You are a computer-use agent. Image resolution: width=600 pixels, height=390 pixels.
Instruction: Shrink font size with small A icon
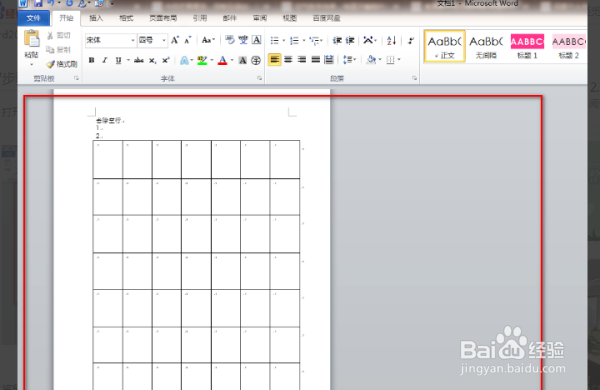188,40
